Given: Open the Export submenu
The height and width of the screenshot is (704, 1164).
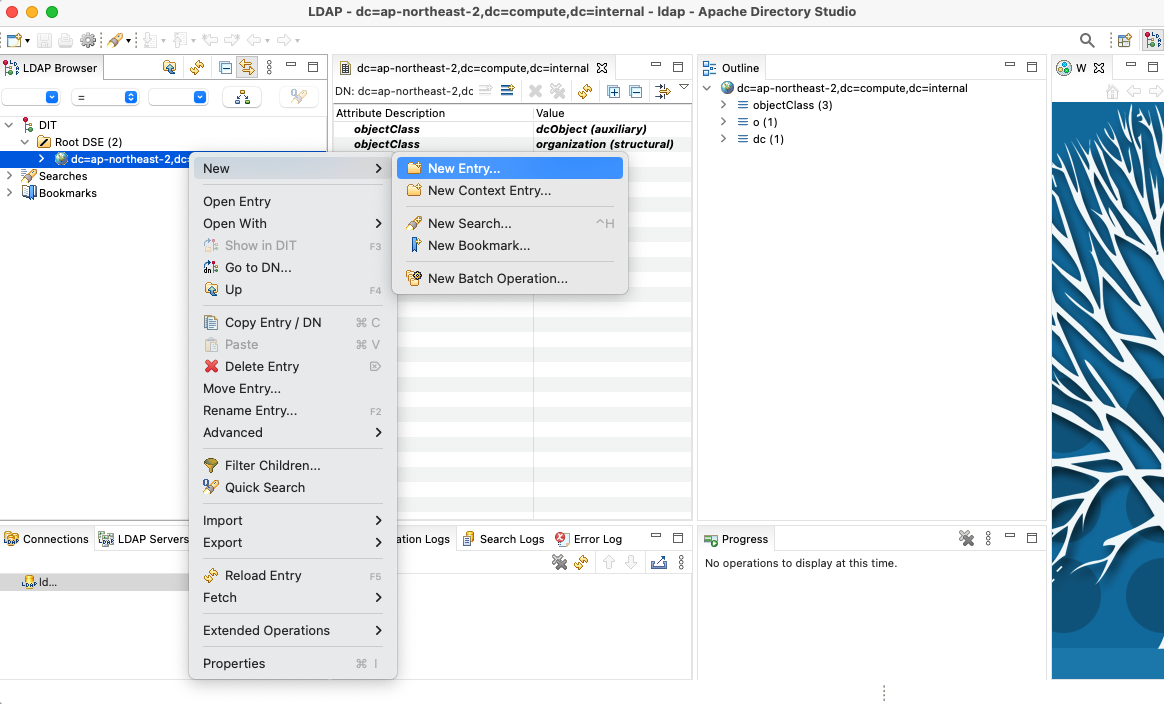Looking at the screenshot, I should point(292,543).
